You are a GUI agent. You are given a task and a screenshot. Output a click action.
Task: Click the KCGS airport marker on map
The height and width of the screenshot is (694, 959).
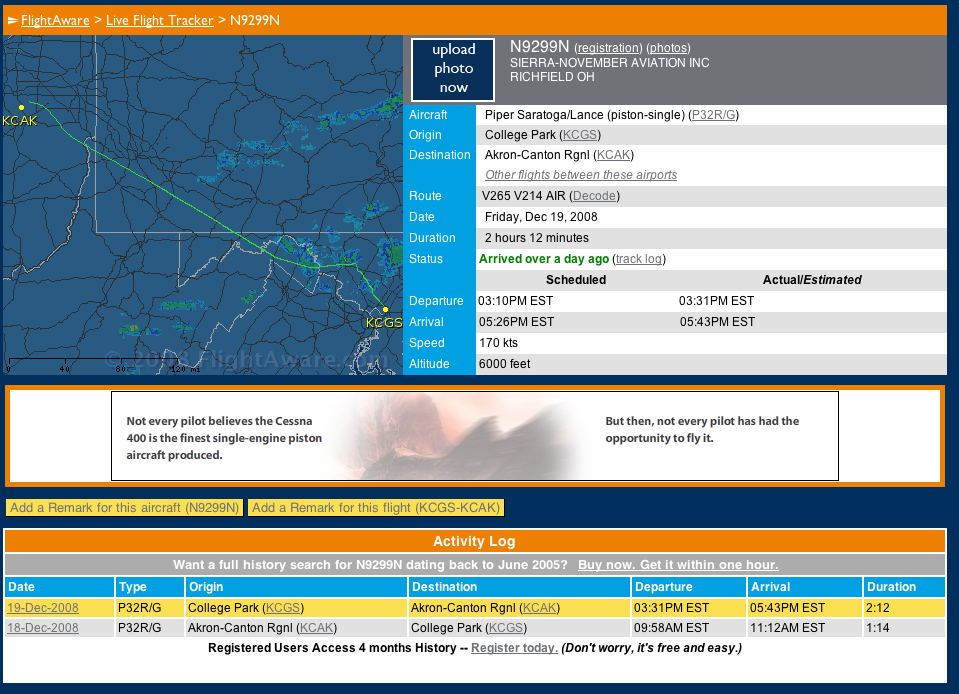(385, 309)
